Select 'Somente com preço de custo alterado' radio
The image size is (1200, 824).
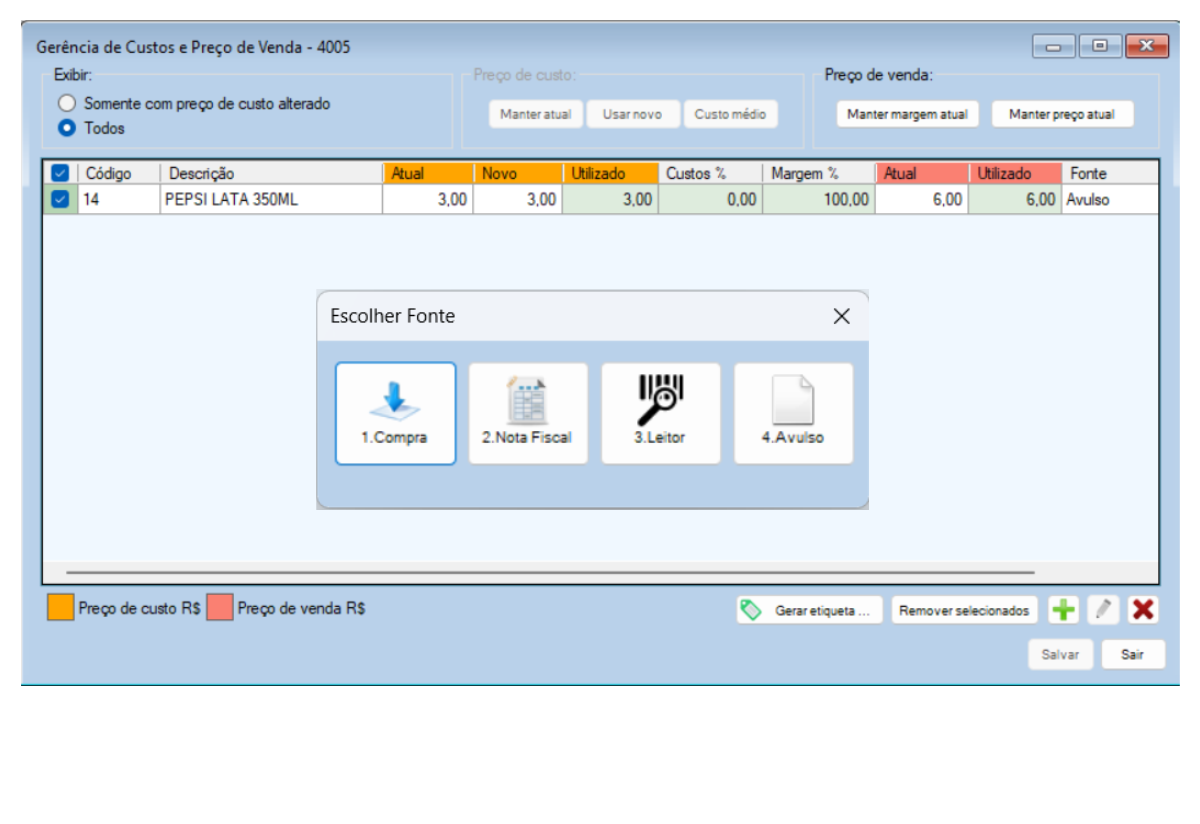click(67, 103)
